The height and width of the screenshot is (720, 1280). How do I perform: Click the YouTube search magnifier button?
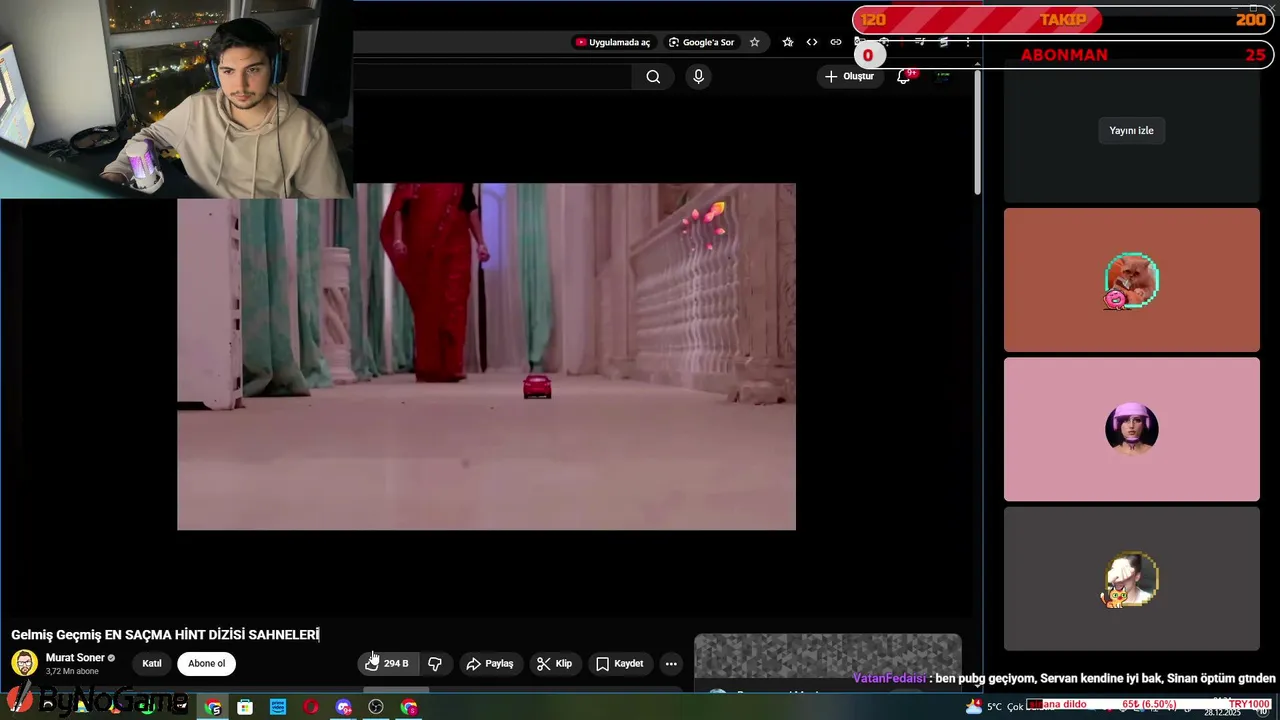(653, 77)
